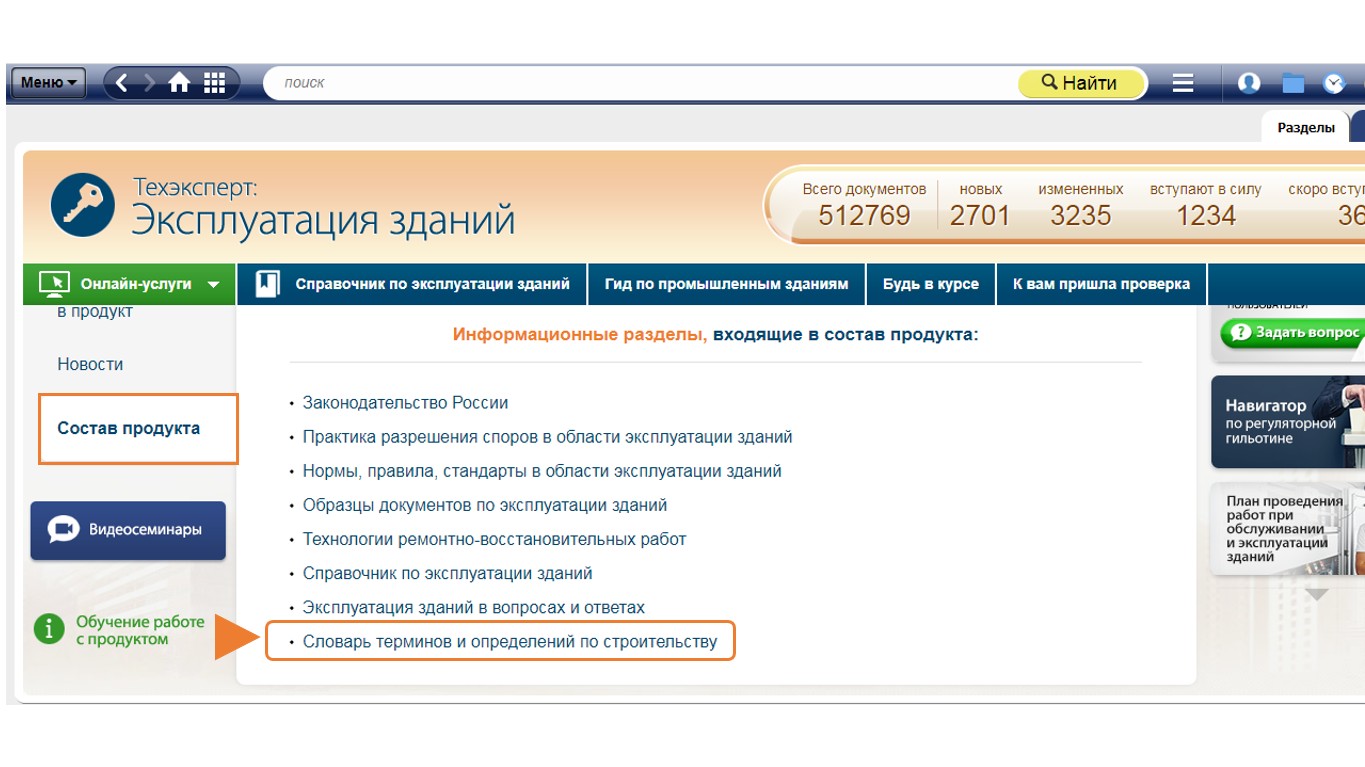
Task: Click the question mark icon on Задать вопрос
Action: tap(1241, 333)
